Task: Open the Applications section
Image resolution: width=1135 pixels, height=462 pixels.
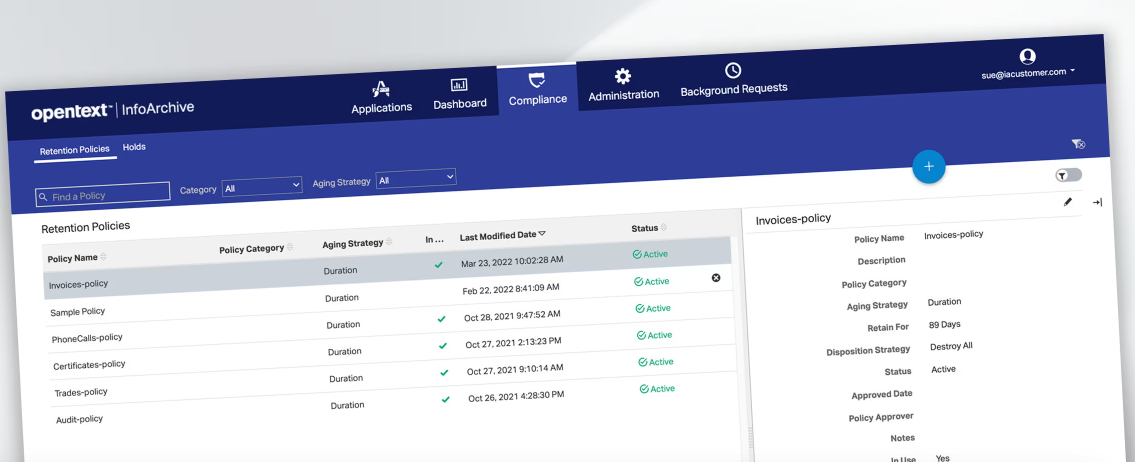Action: (381, 97)
